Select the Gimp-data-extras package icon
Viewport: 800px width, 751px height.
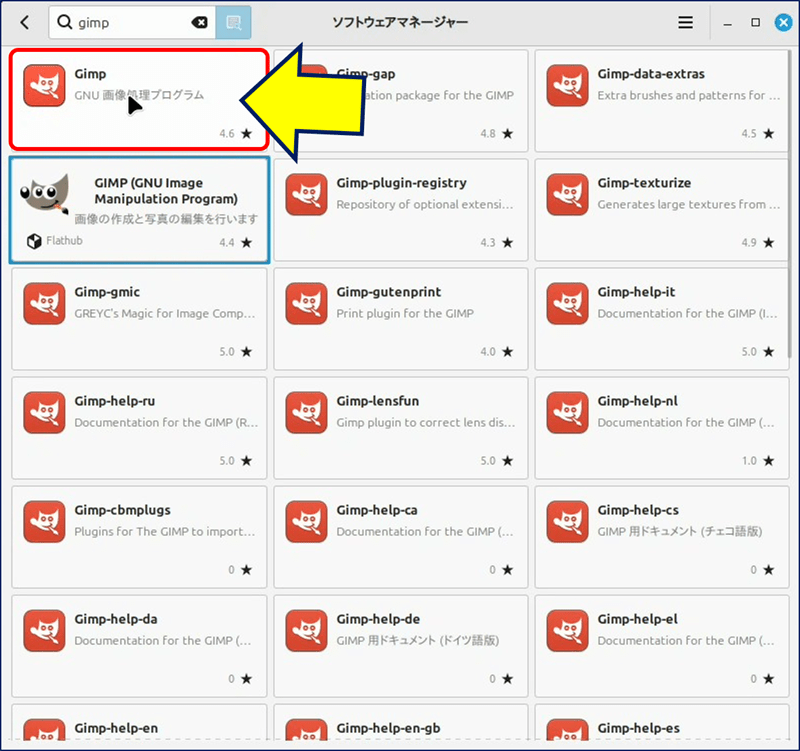coord(567,85)
